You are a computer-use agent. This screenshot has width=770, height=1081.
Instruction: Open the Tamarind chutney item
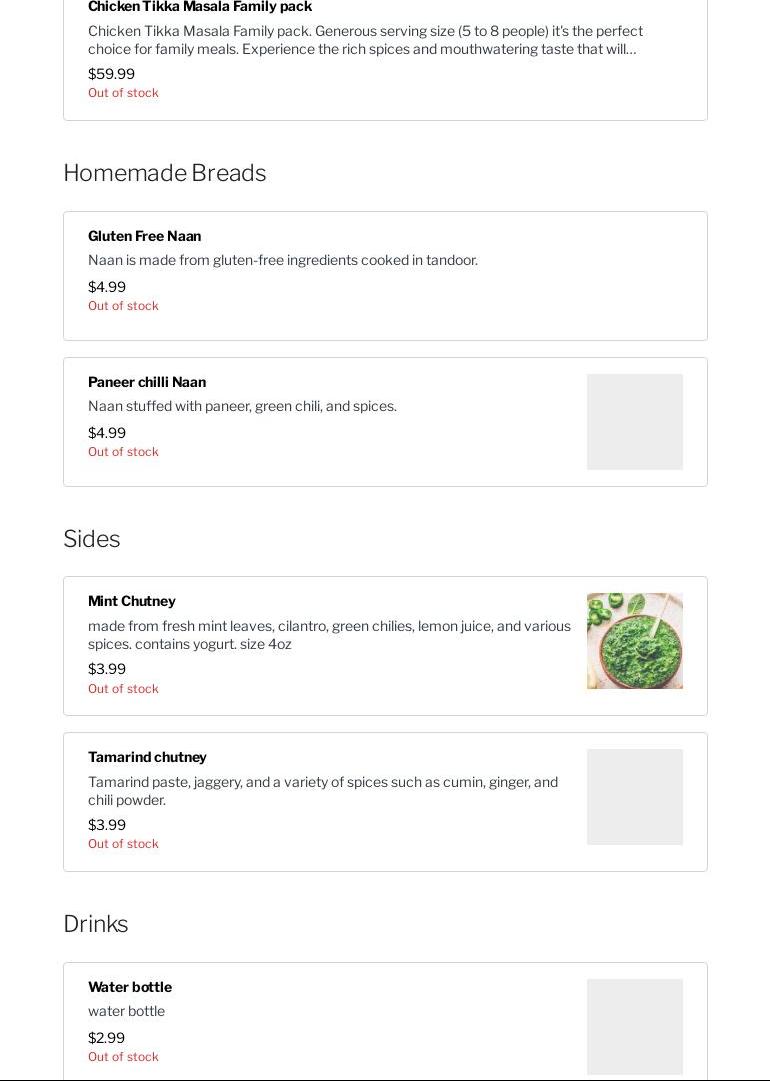(147, 757)
